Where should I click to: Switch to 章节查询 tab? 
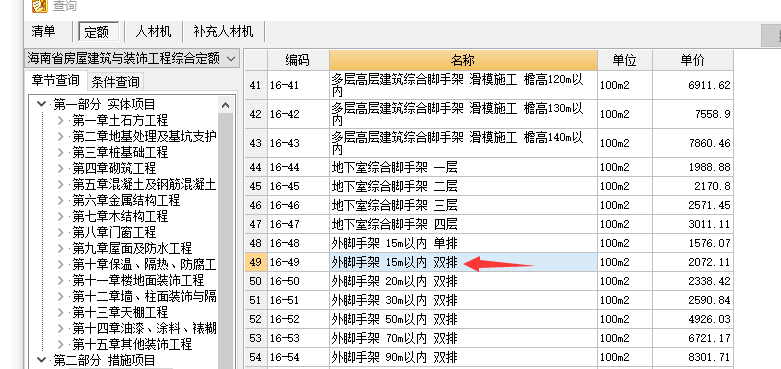pyautogui.click(x=55, y=80)
